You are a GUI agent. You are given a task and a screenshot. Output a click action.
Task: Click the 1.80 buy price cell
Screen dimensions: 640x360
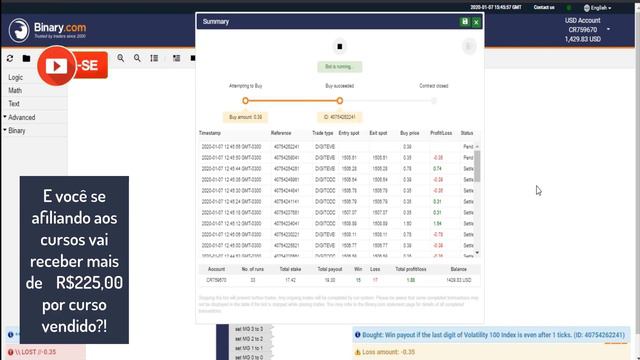coord(407,224)
